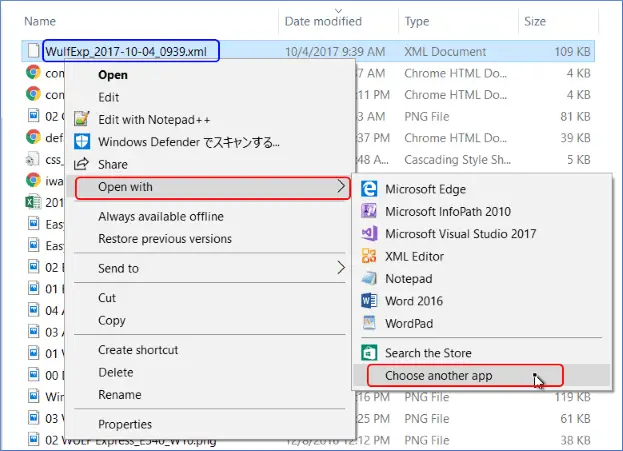Click the image icon of 61 KB PNG file
The height and width of the screenshot is (451, 623).
(34, 418)
